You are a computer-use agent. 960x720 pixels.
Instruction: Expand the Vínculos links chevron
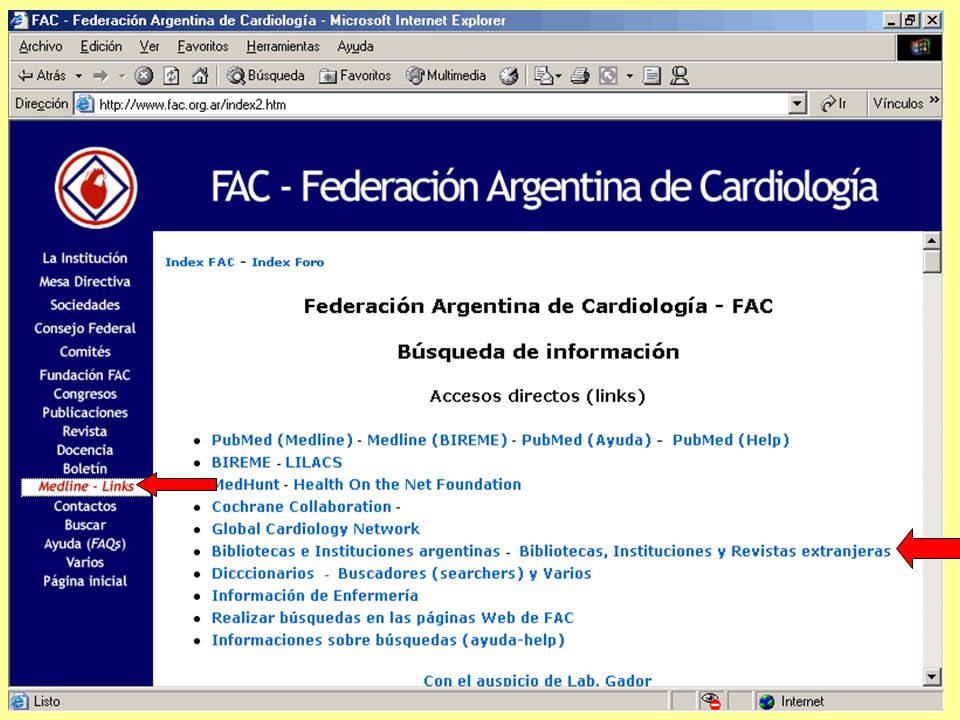pos(934,100)
